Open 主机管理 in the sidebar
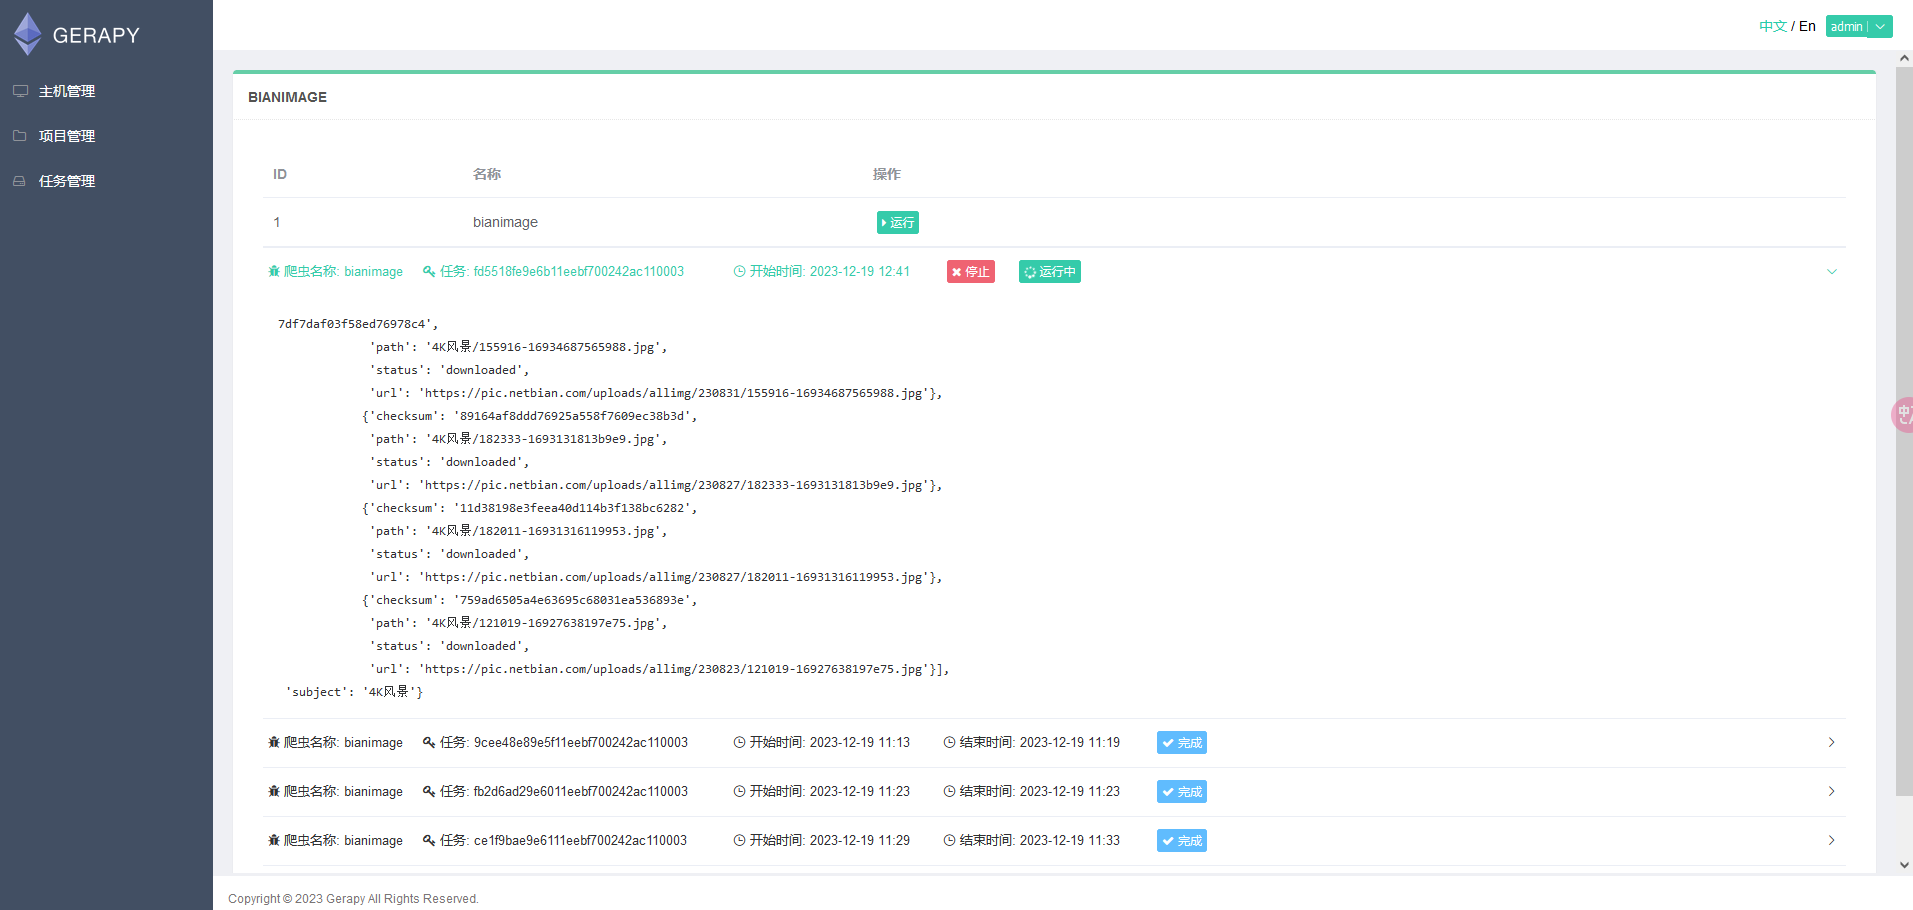This screenshot has height=910, width=1913. click(x=67, y=91)
